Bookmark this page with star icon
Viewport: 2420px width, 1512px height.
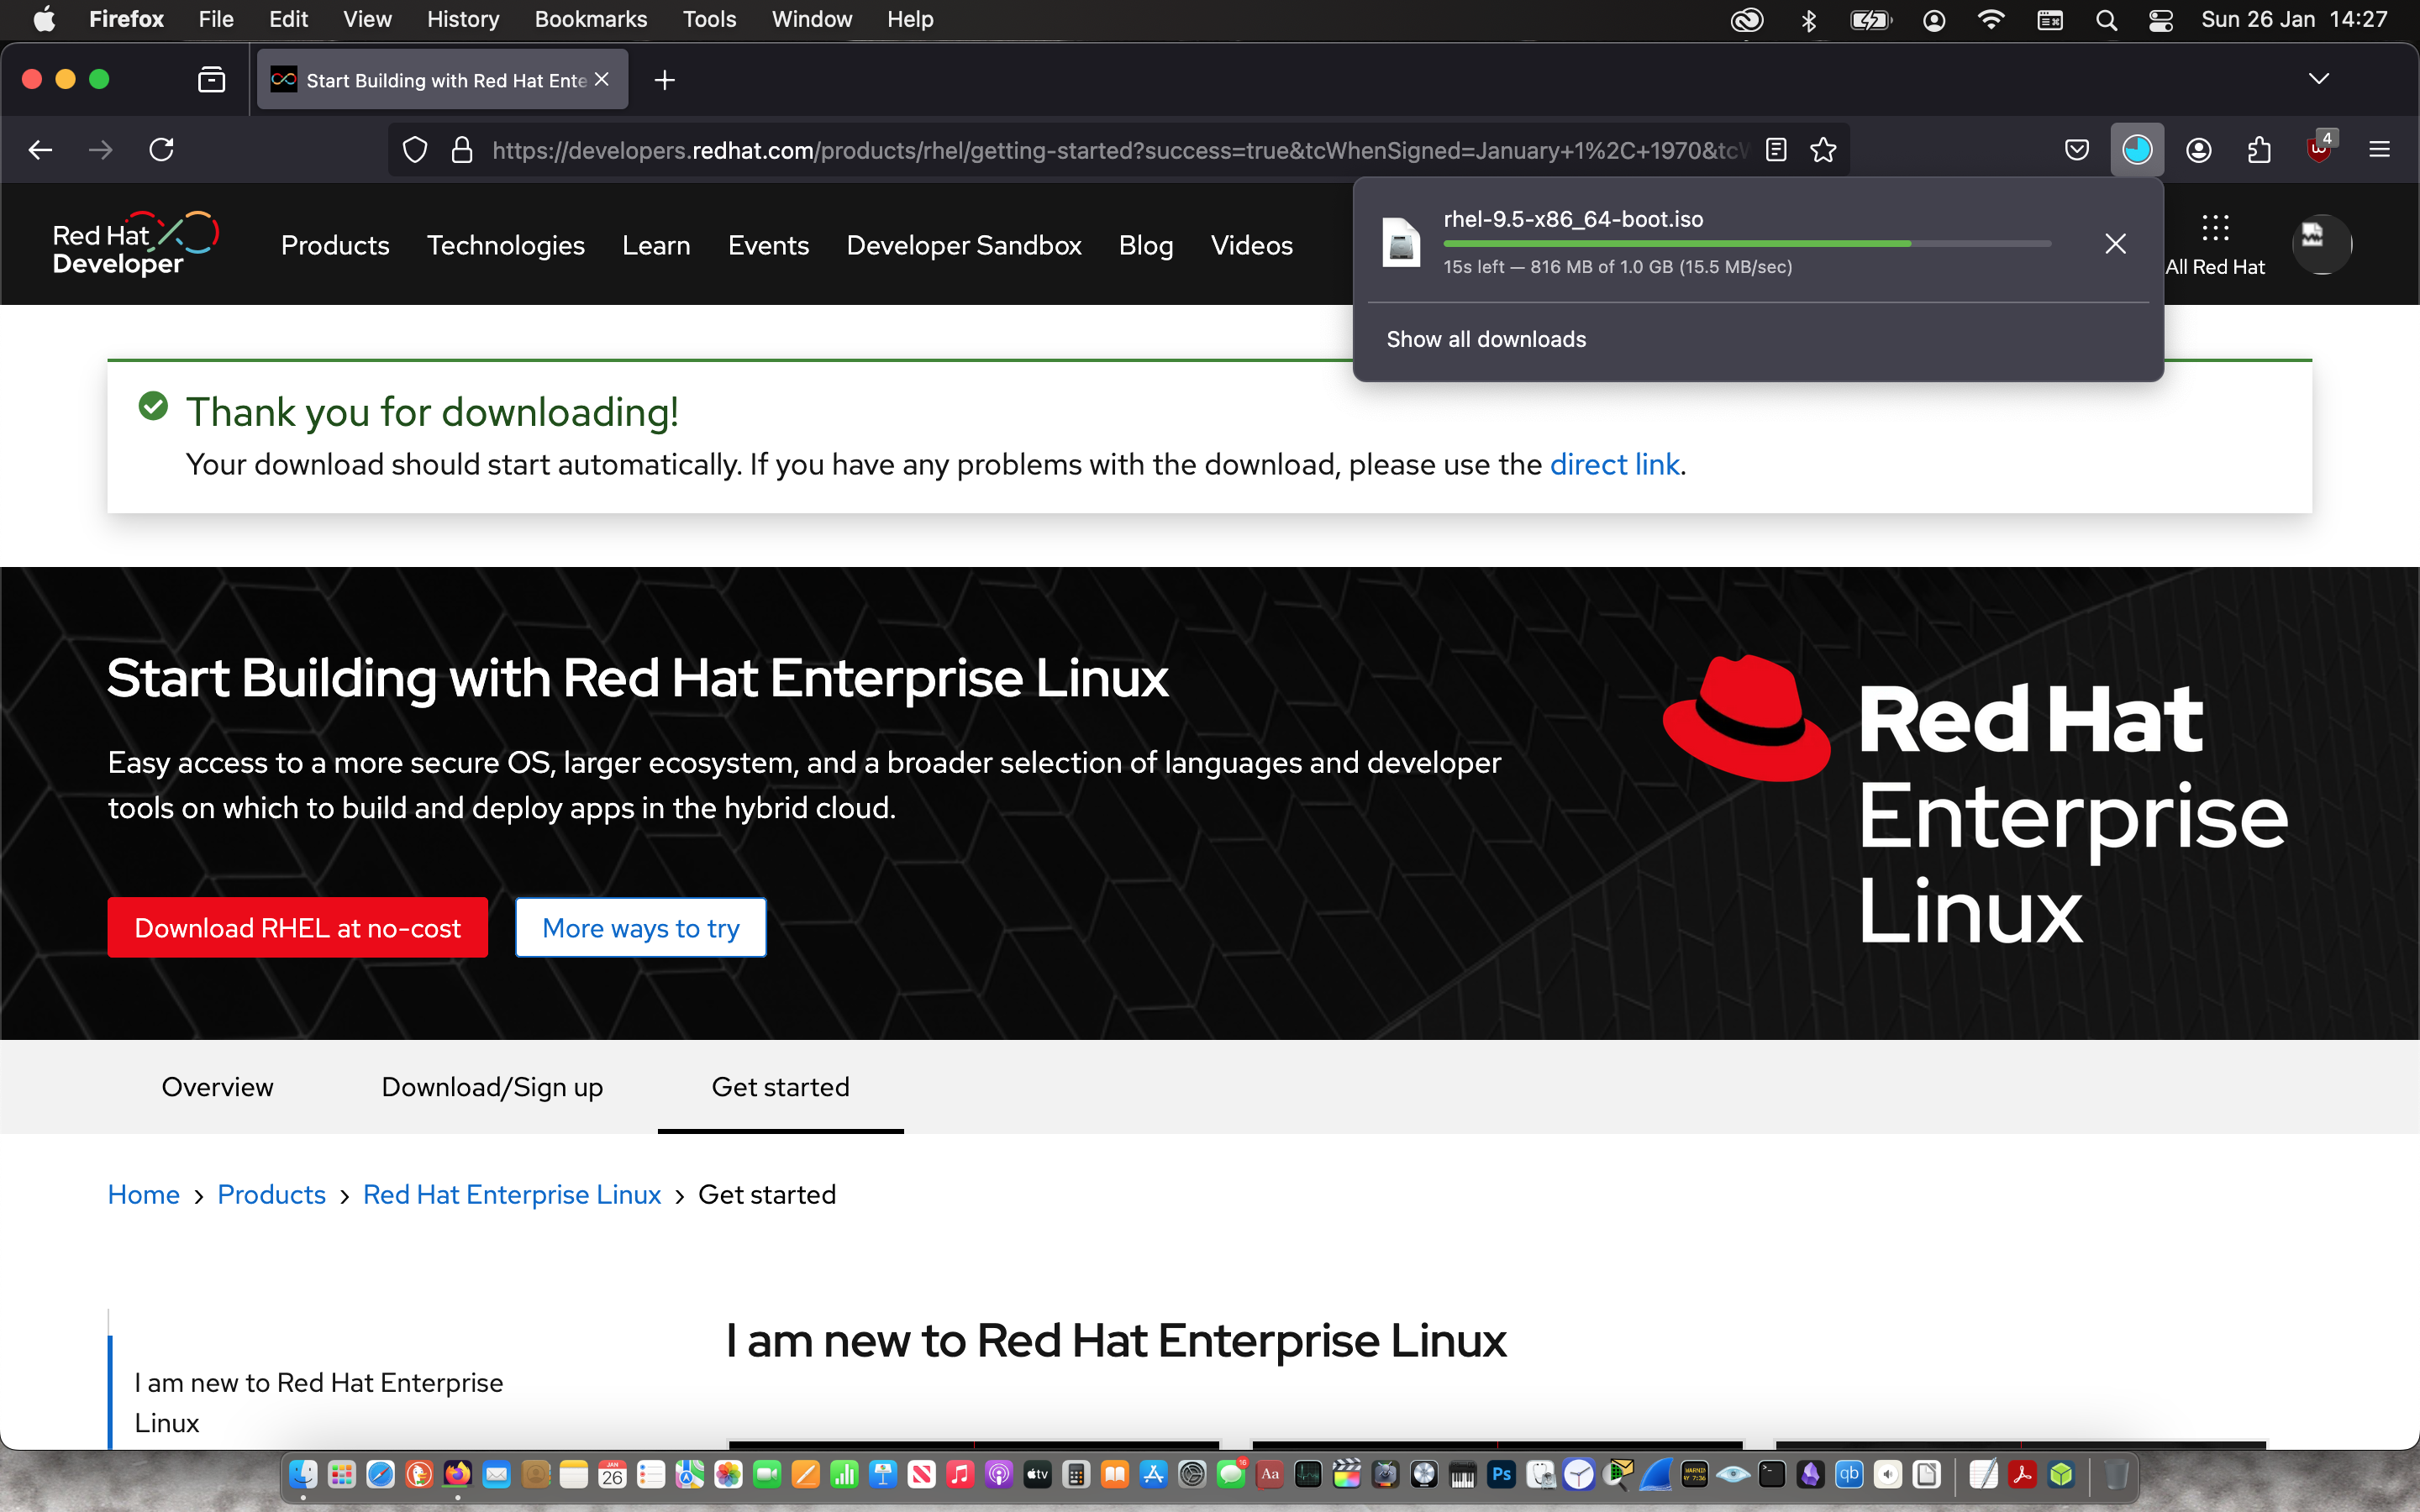[1823, 150]
